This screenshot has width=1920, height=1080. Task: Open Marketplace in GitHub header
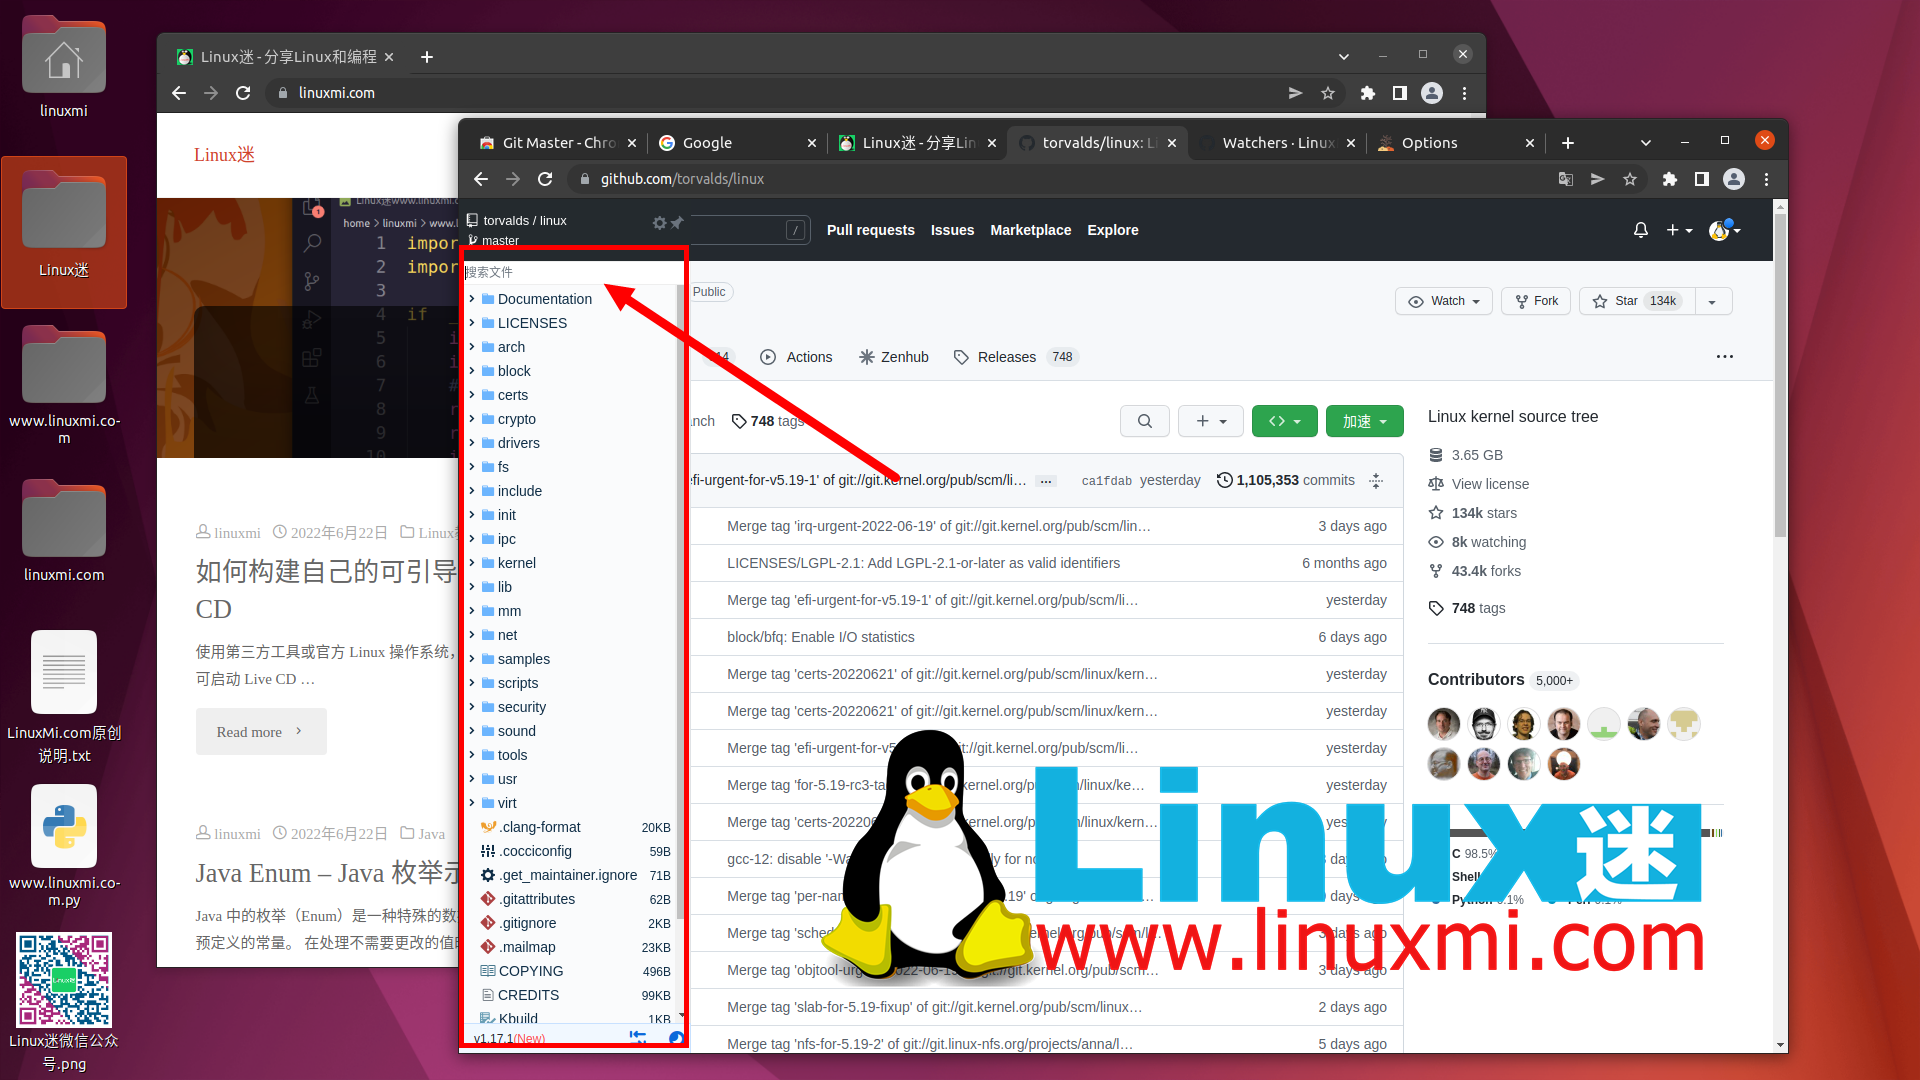tap(1030, 230)
